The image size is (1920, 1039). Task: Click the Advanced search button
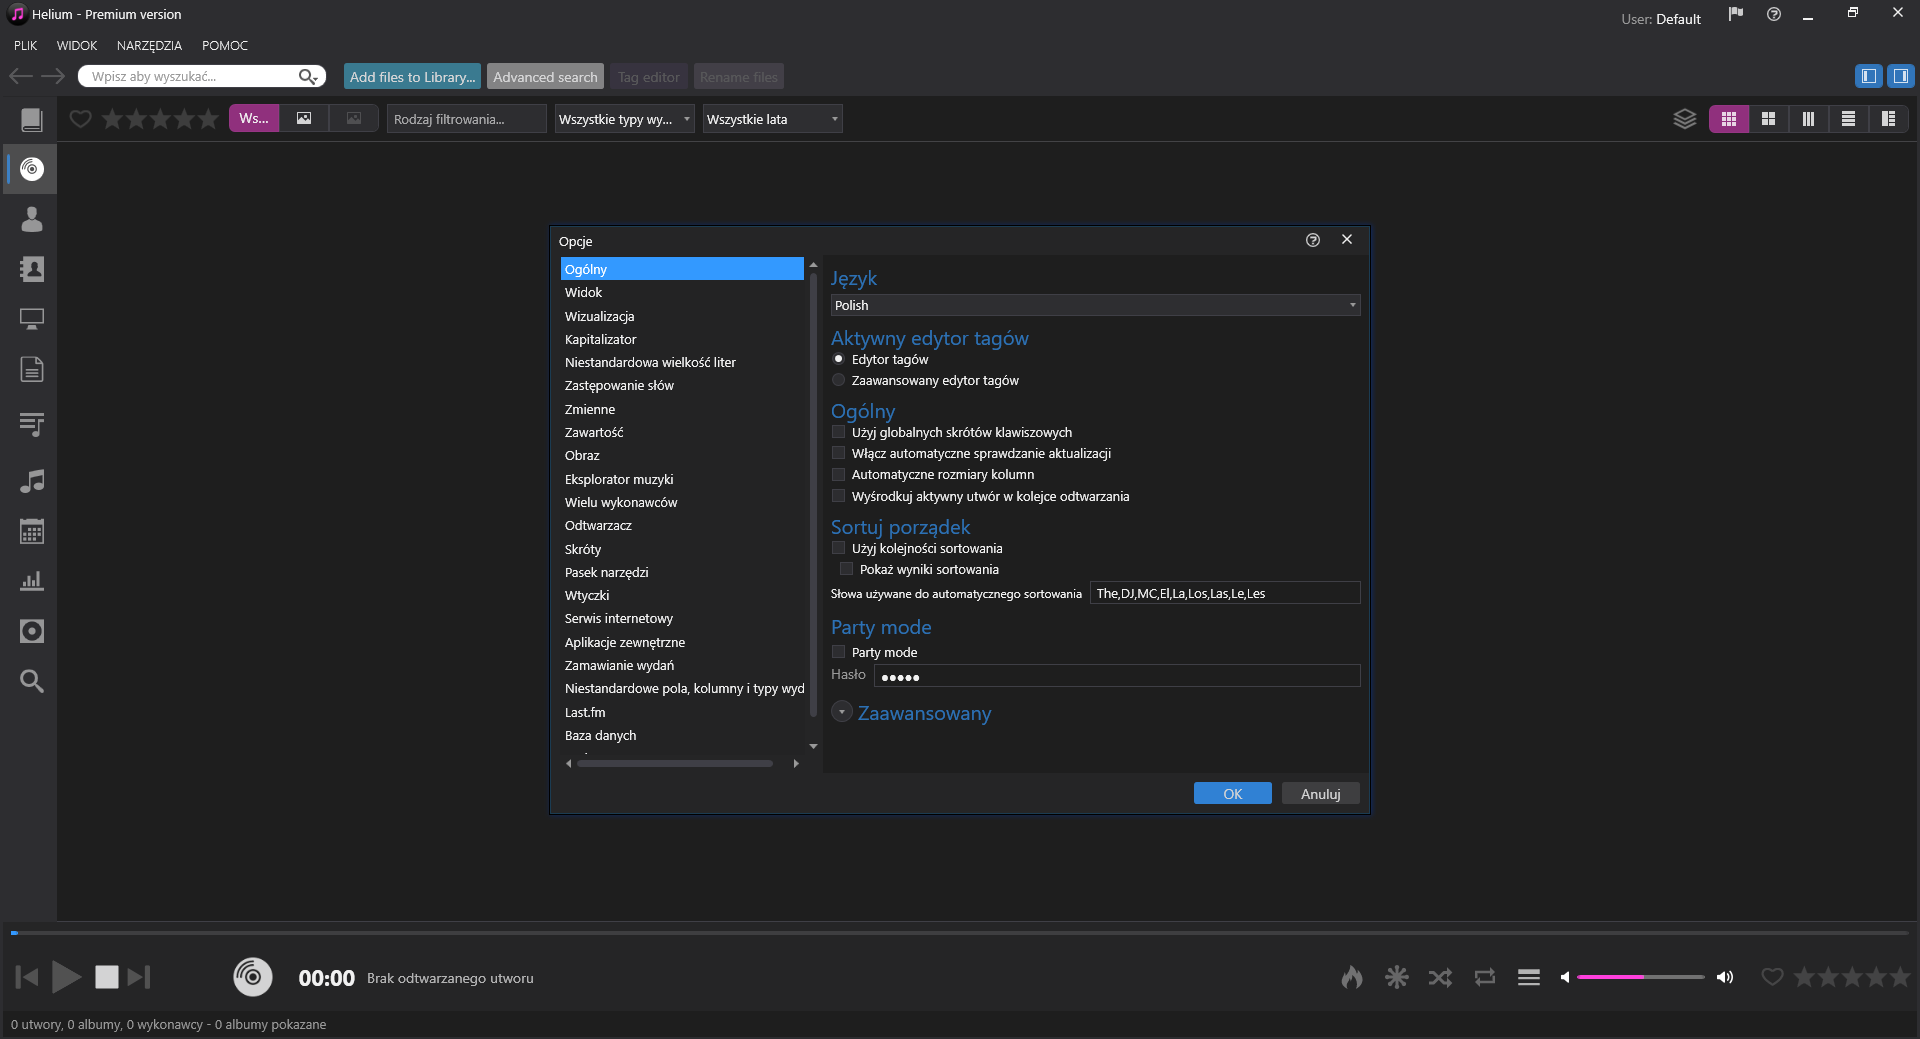(545, 77)
